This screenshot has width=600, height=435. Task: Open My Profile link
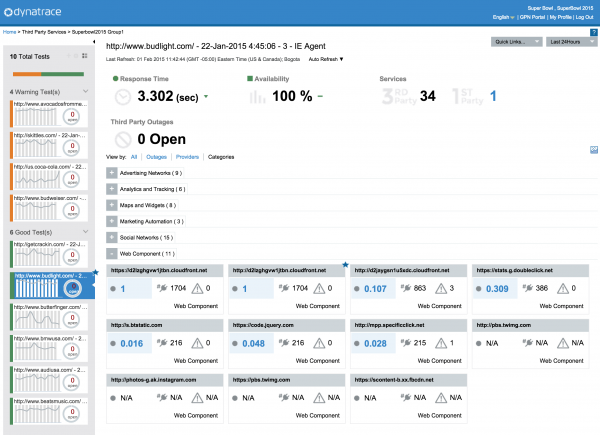tap(561, 17)
